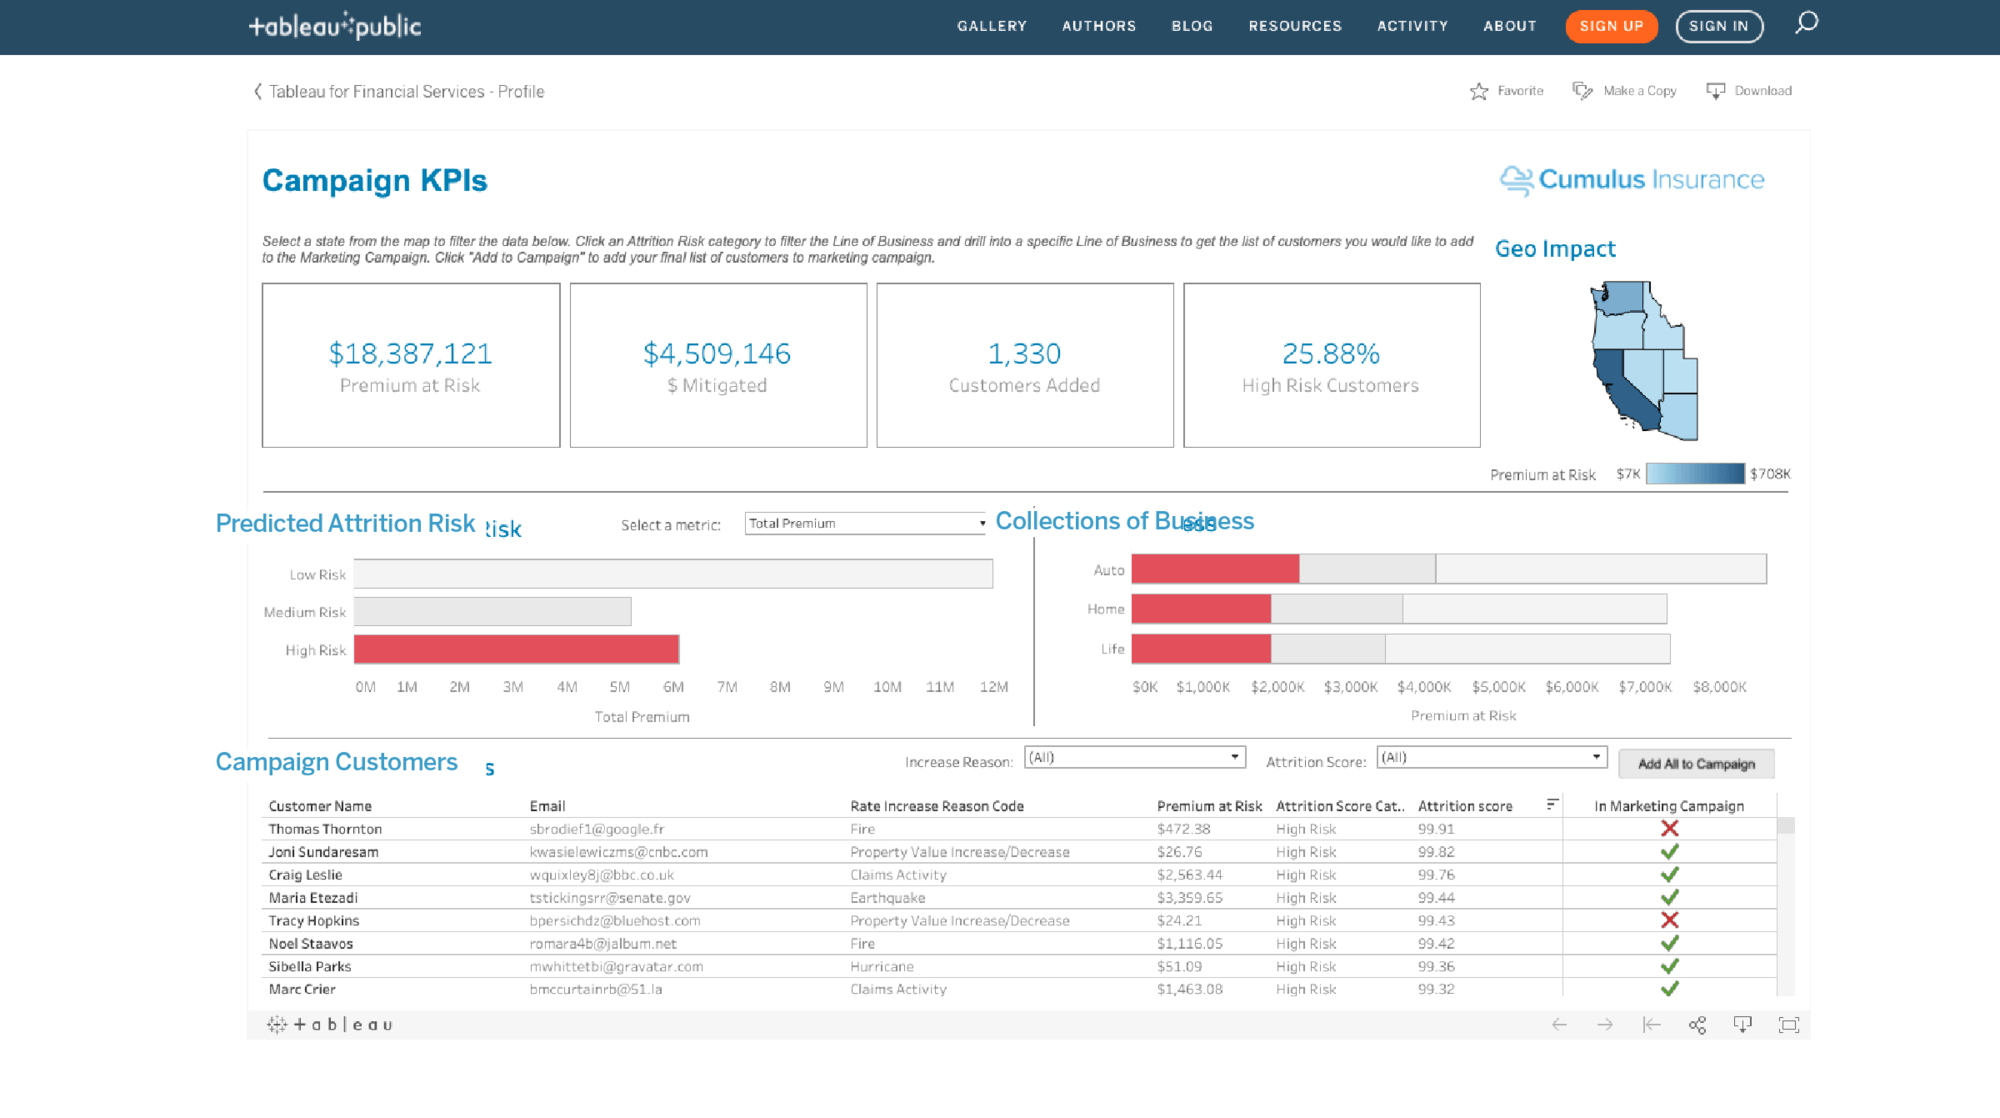Click the Make a Copy label
Viewport: 2000px width, 1118px height.
1640,91
